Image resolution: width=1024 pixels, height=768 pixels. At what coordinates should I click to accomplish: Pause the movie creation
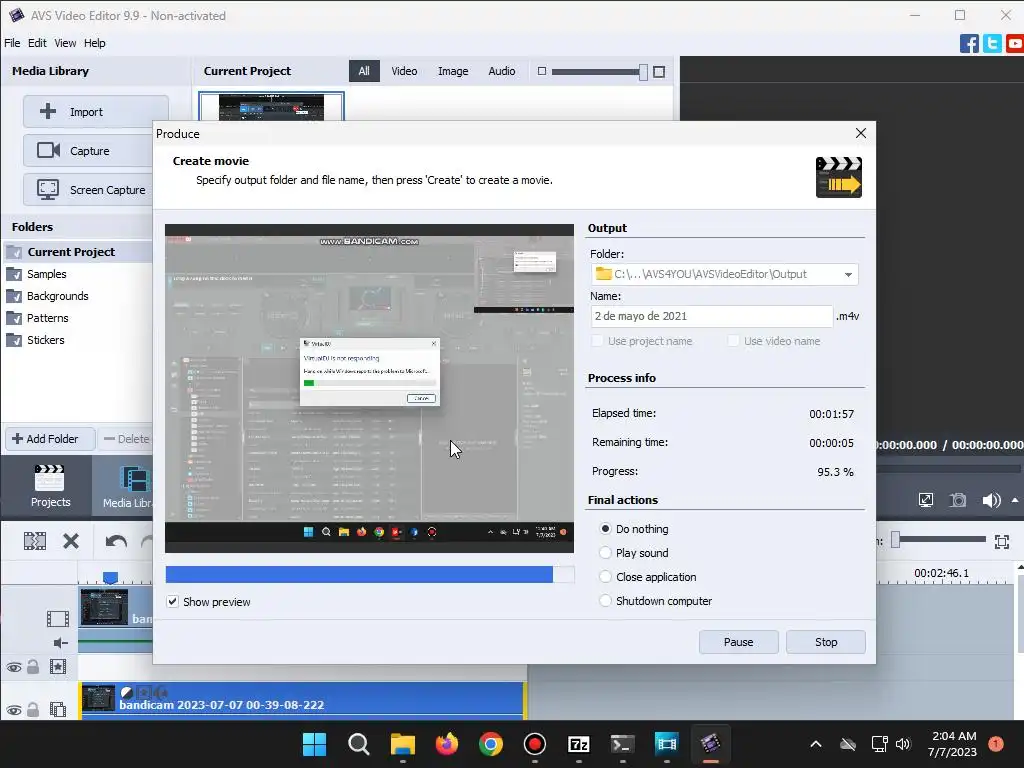click(739, 642)
